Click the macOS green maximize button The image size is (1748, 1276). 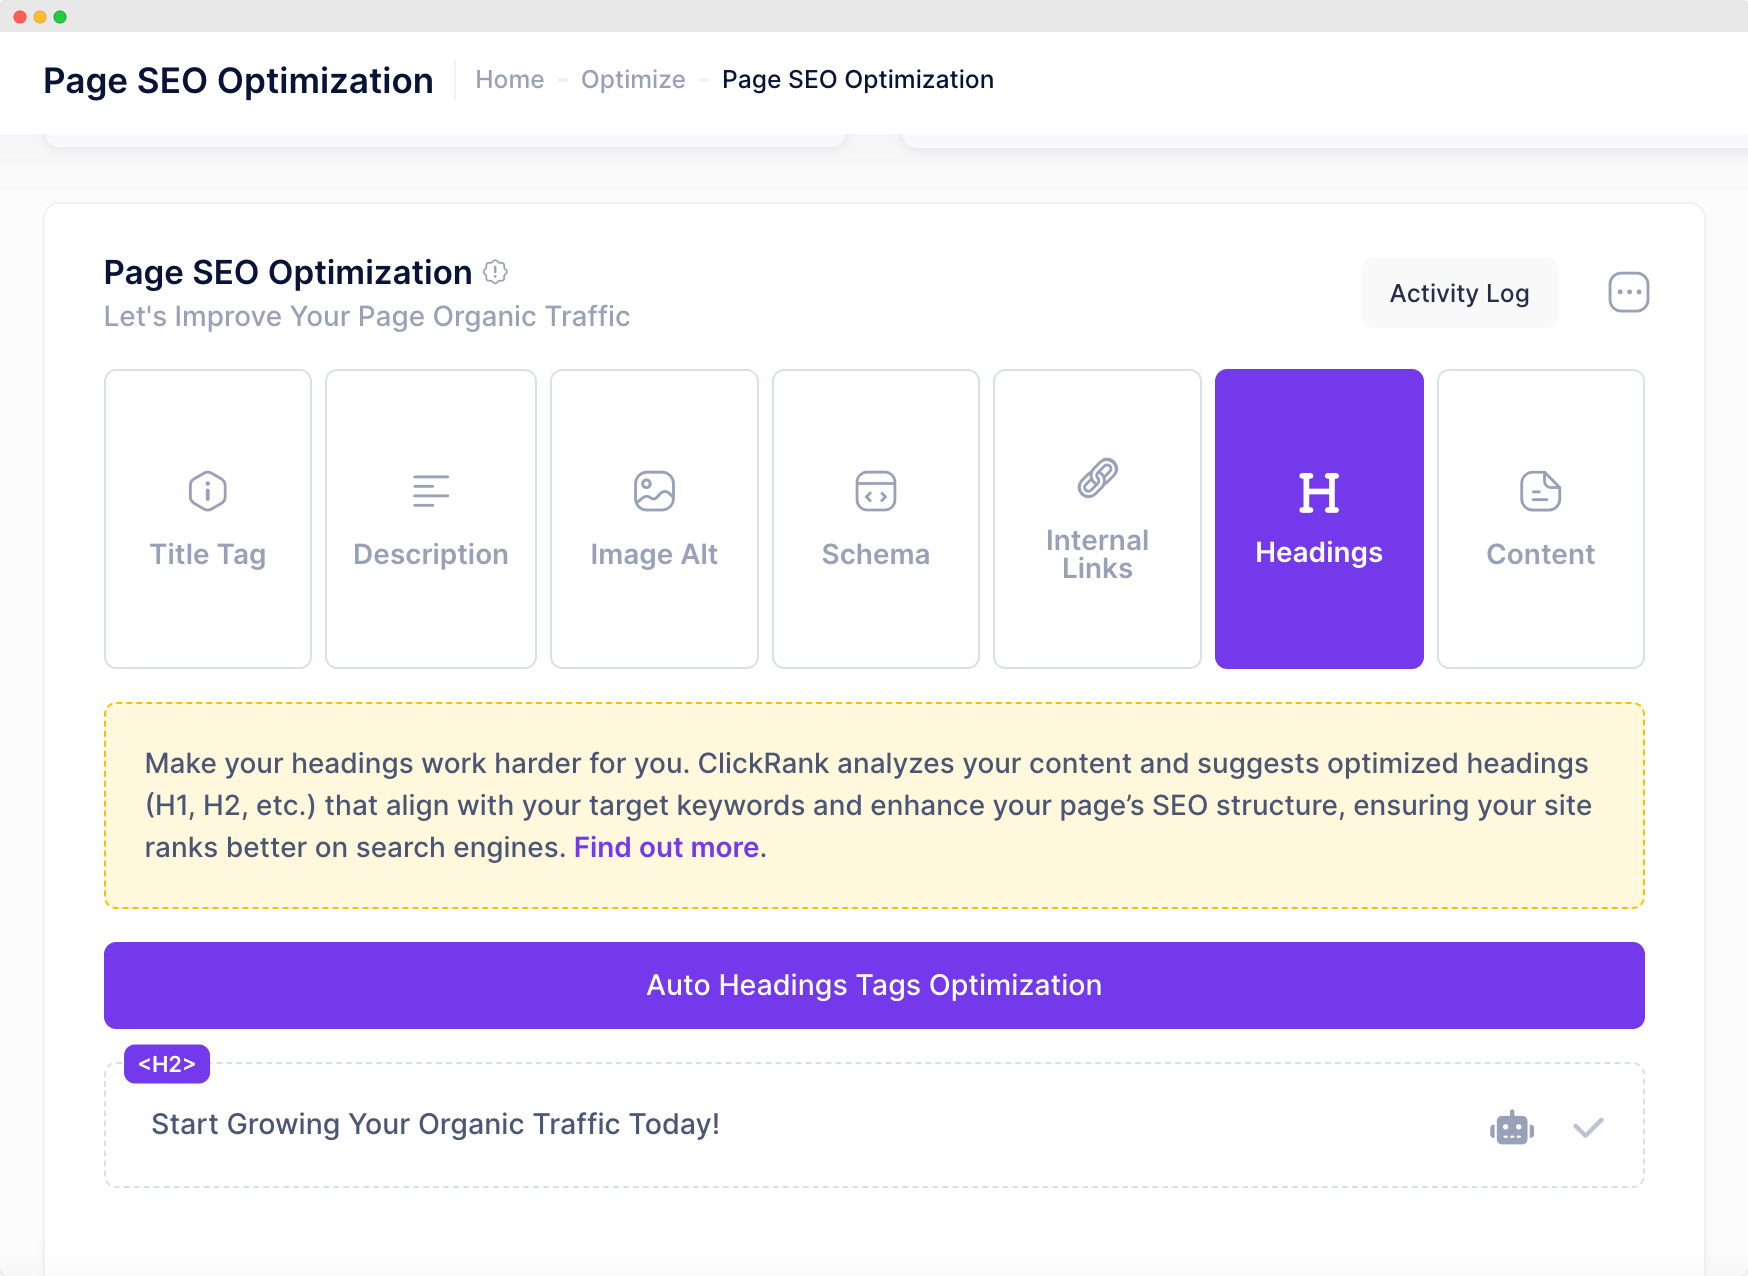click(60, 17)
